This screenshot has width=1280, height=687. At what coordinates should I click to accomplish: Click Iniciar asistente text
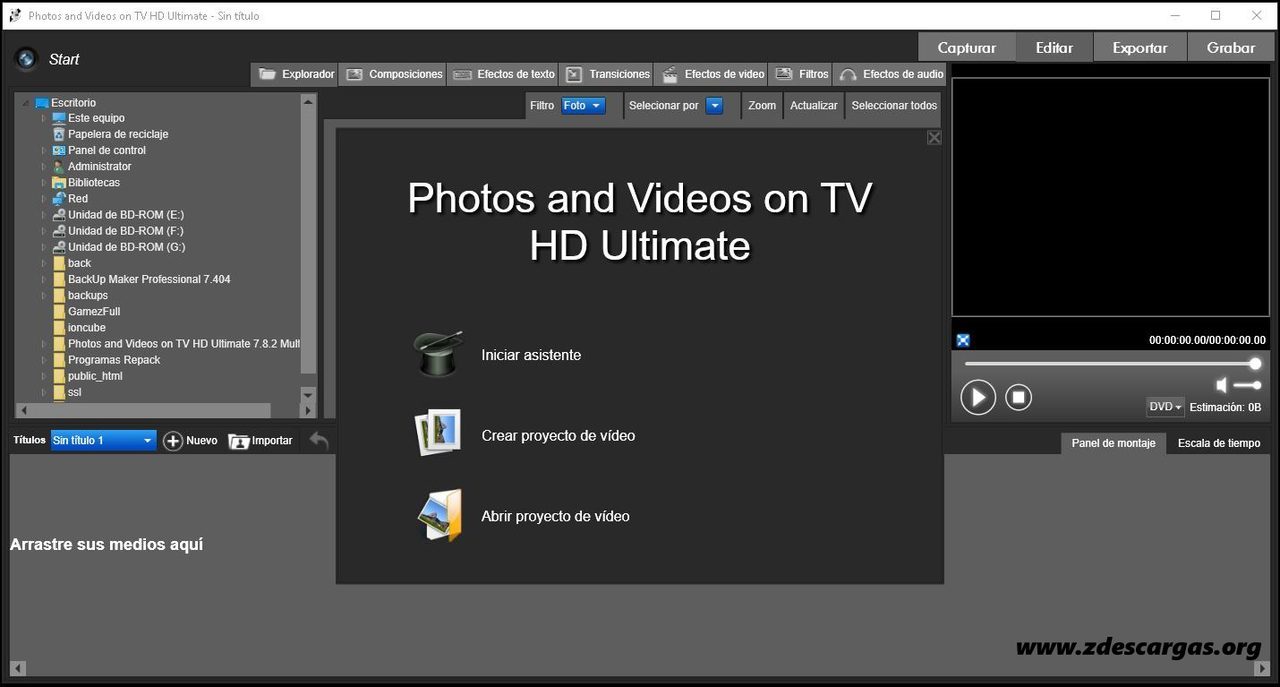pyautogui.click(x=531, y=355)
